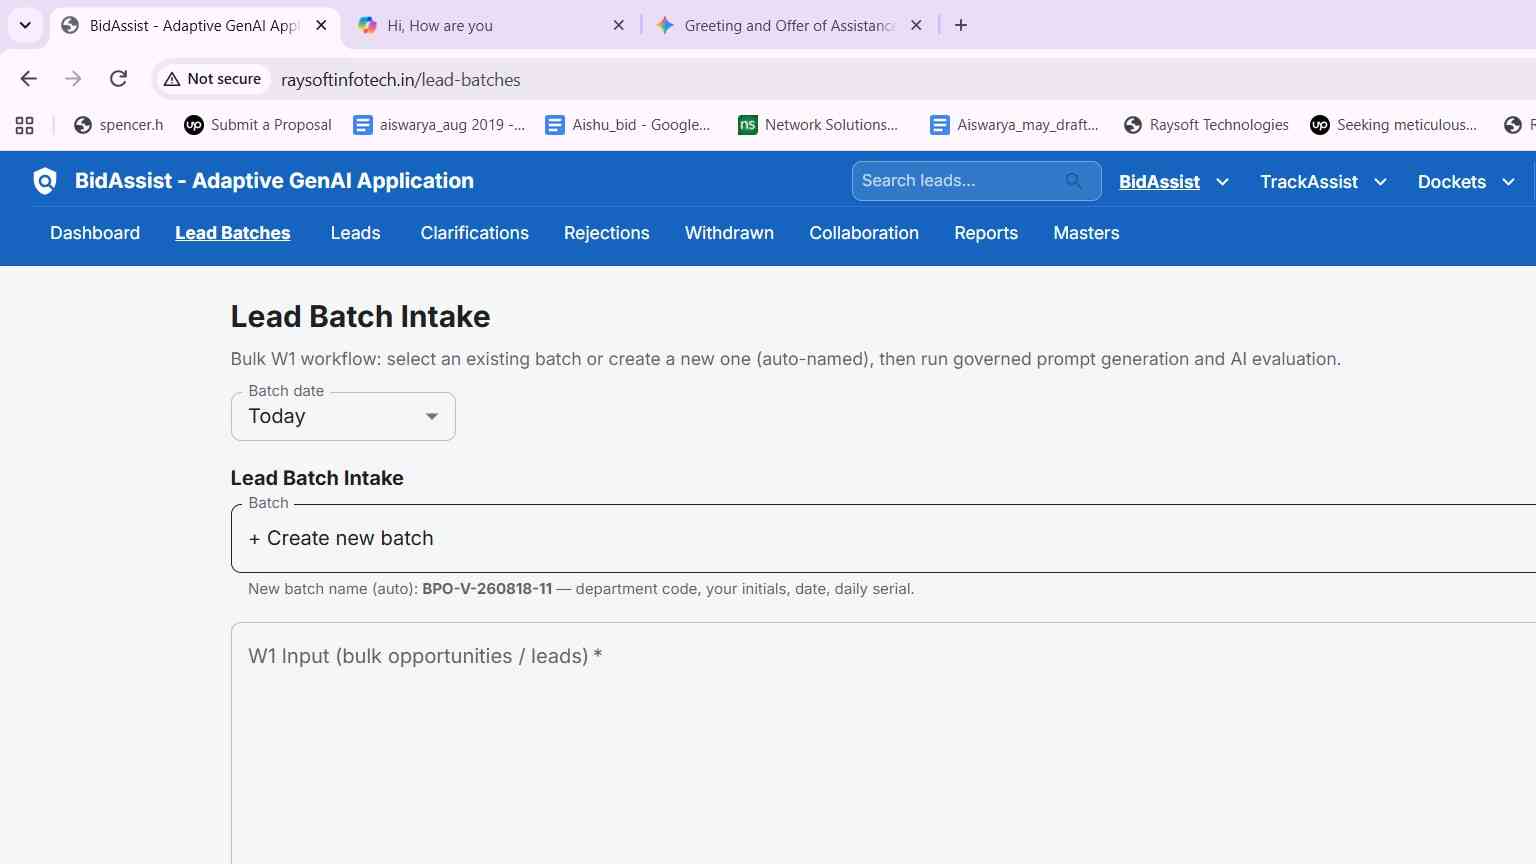Click into the Search leads field
Screen dimensions: 1536x864
958,181
